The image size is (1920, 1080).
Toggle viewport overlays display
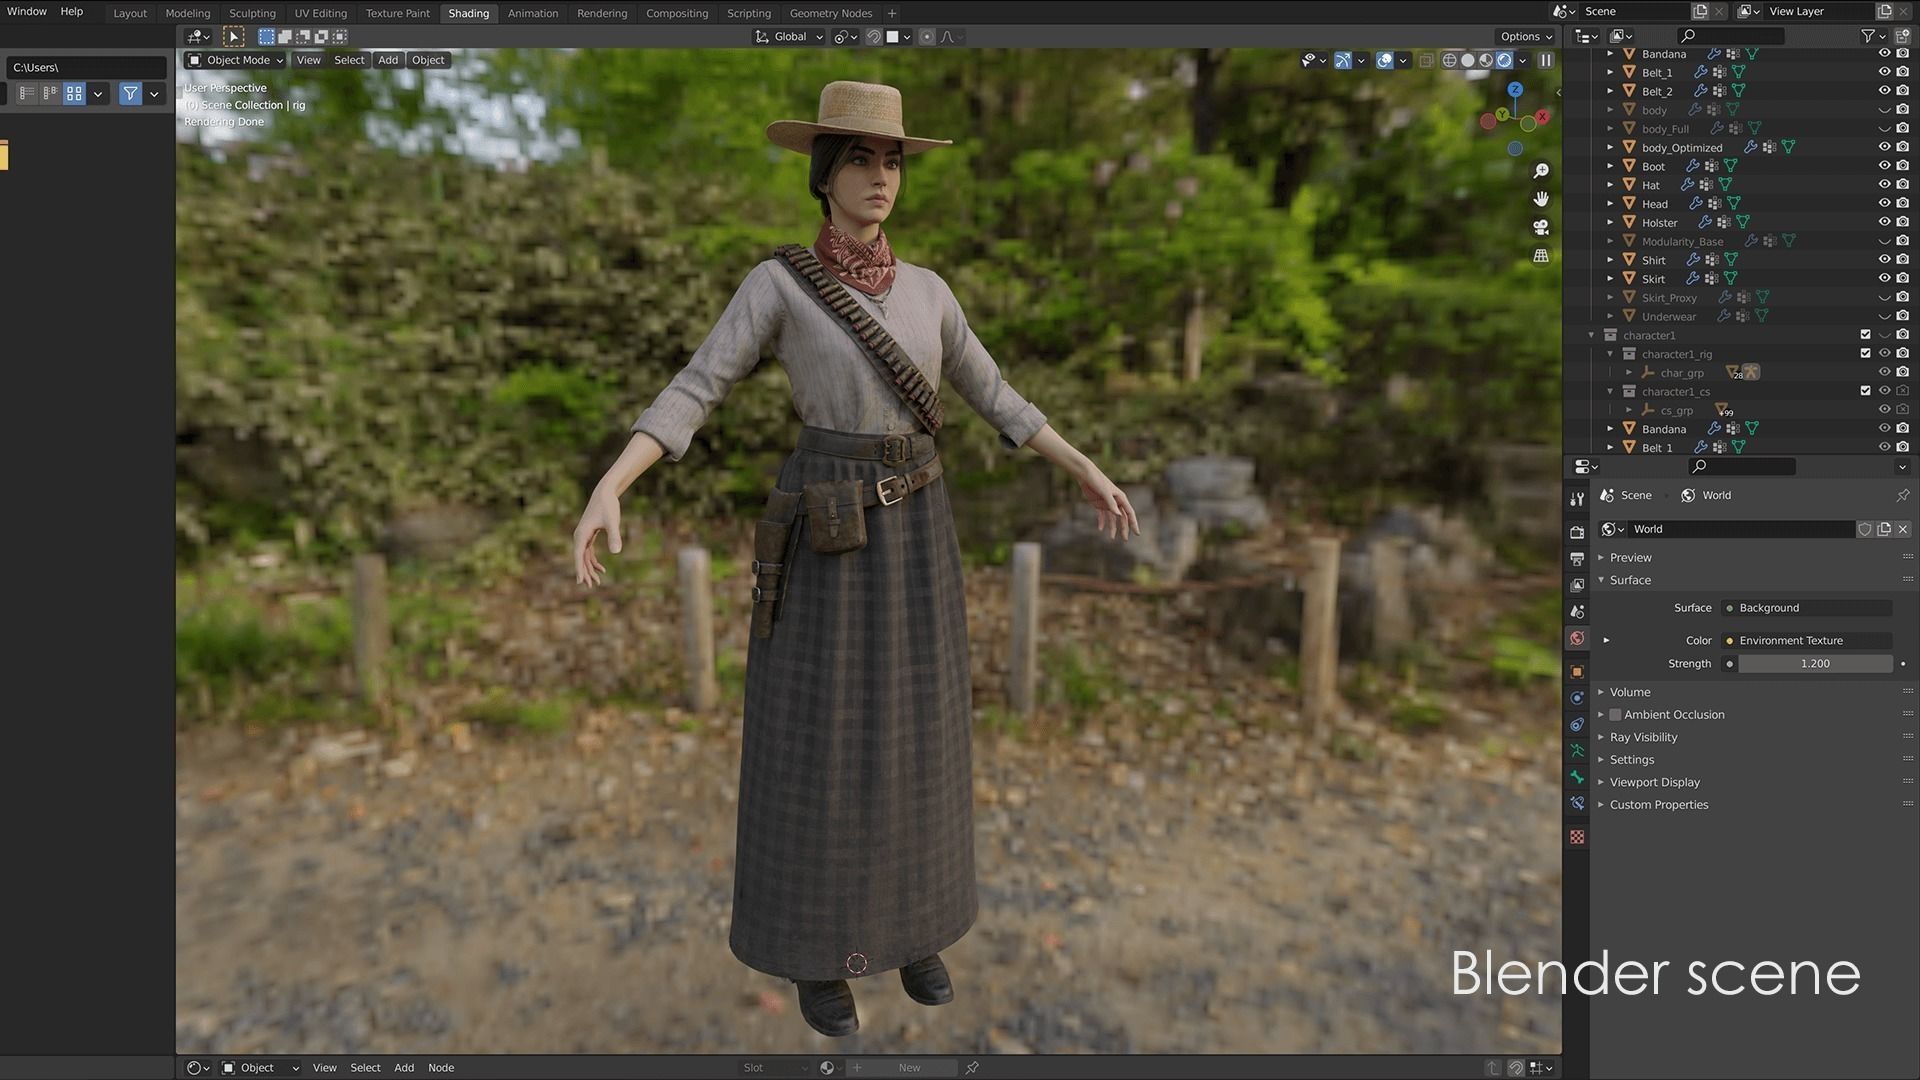click(x=1385, y=60)
